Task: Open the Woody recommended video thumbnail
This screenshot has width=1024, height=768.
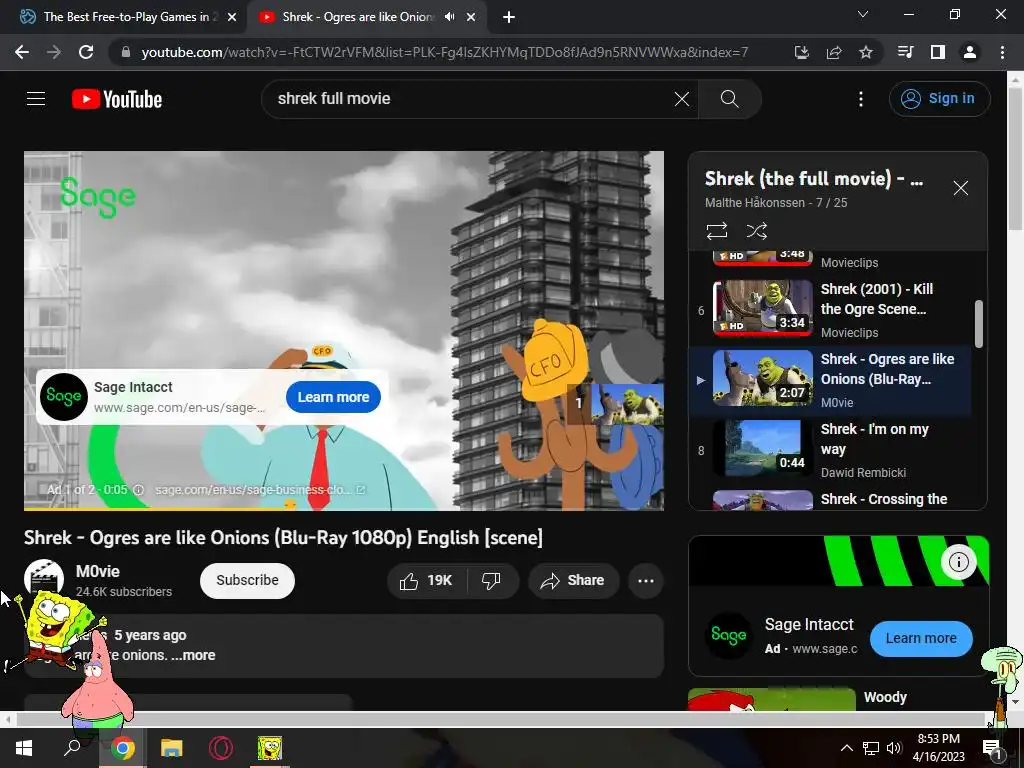Action: coord(772,699)
